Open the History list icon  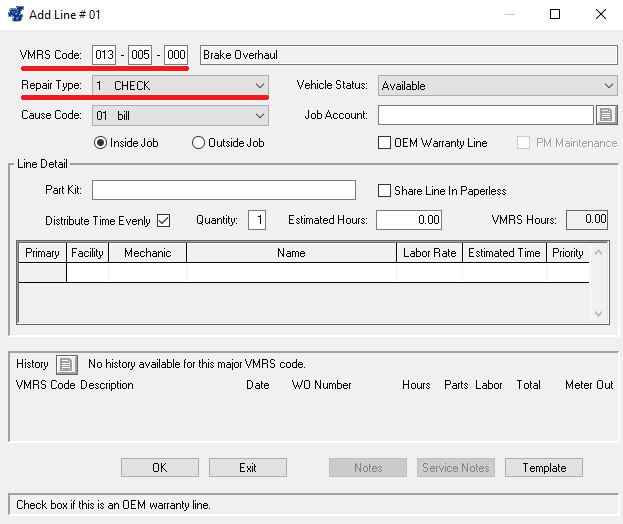click(x=66, y=364)
